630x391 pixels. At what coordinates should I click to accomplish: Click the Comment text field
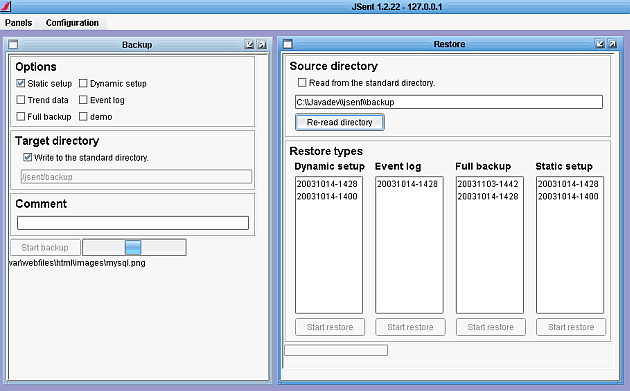(133, 223)
